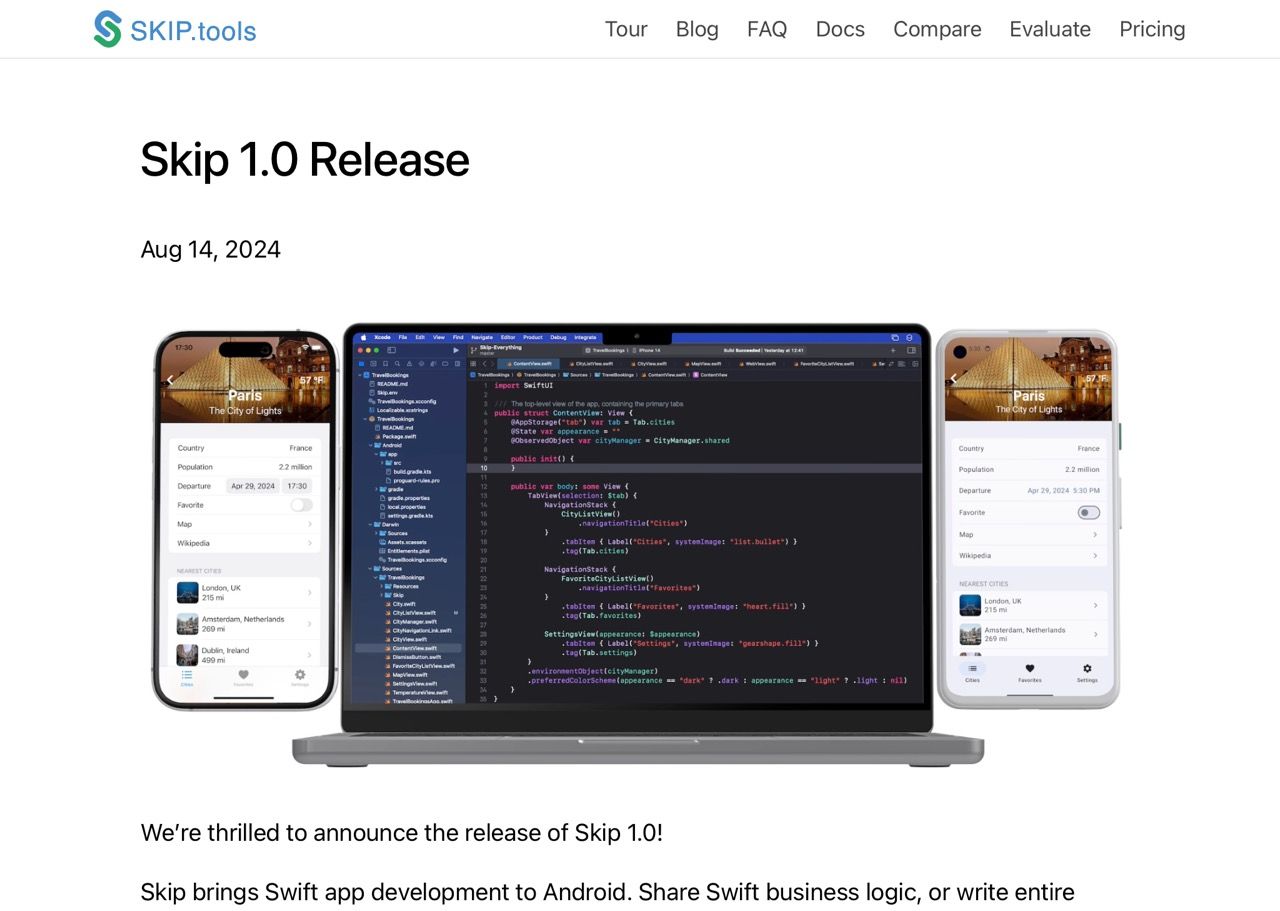Image resolution: width=1280 pixels, height=911 pixels.
Task: Select the London, UK thumbnail on the iPhone
Action: coord(187,592)
